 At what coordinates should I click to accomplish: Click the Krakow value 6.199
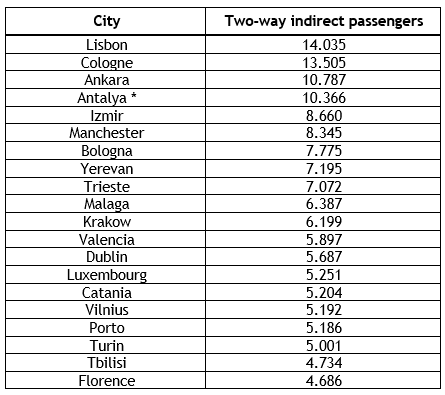[324, 222]
